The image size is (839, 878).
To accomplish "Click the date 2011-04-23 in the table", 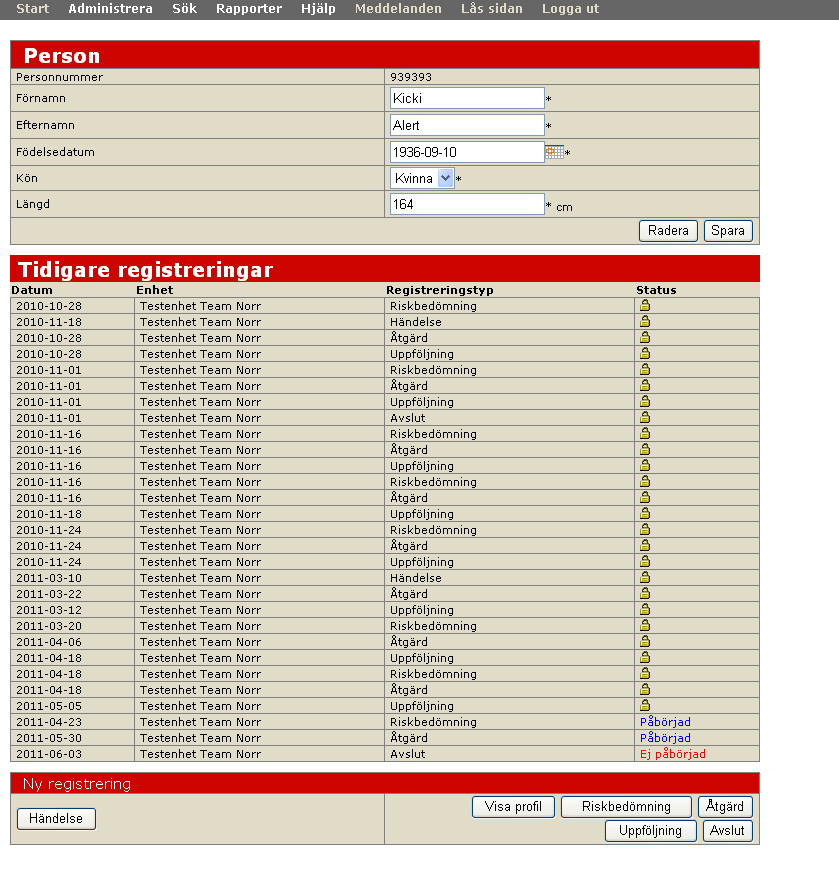I will pos(49,722).
